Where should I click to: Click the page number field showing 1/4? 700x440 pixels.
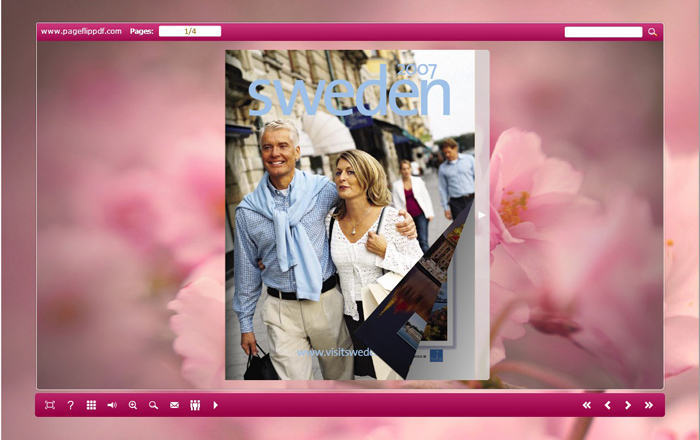[190, 31]
